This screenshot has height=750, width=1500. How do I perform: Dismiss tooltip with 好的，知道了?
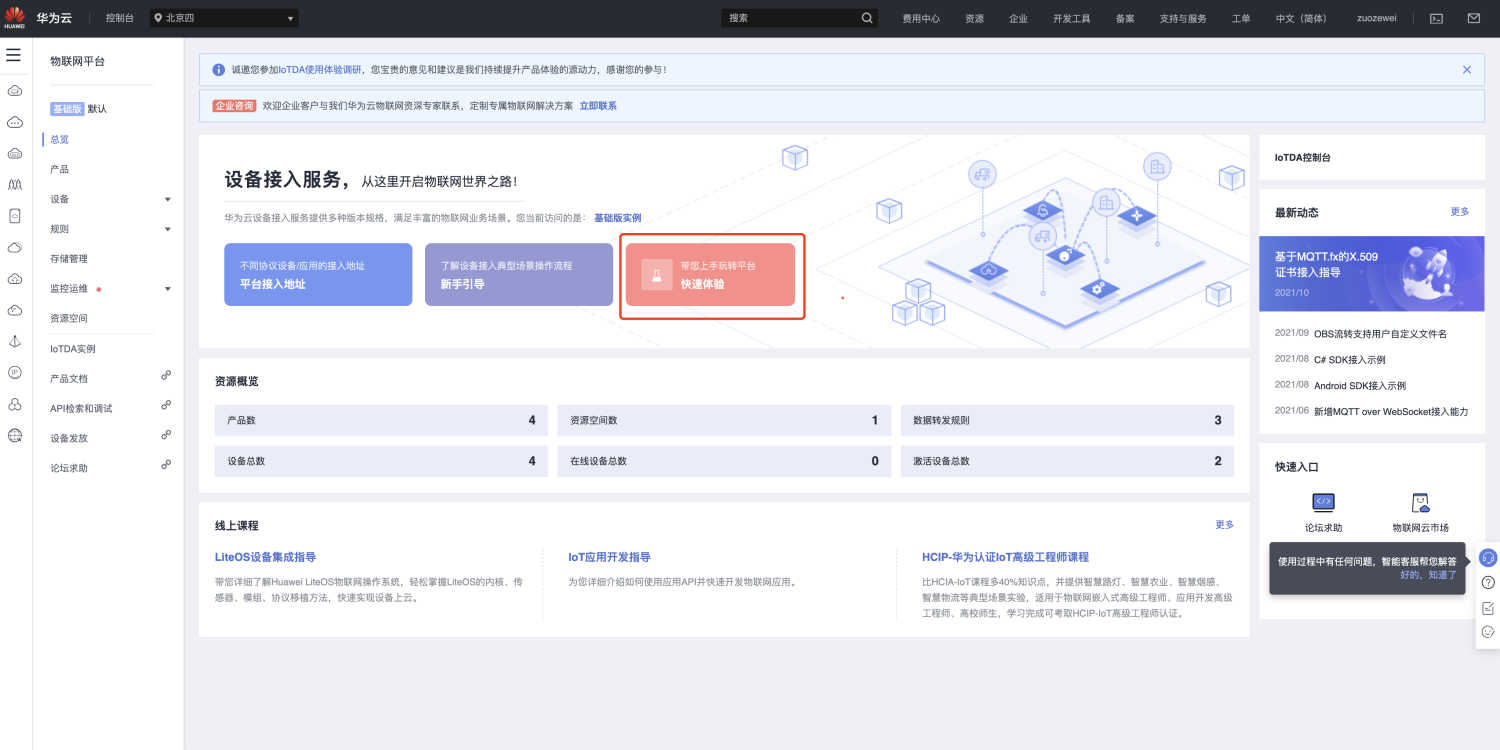(x=1428, y=575)
